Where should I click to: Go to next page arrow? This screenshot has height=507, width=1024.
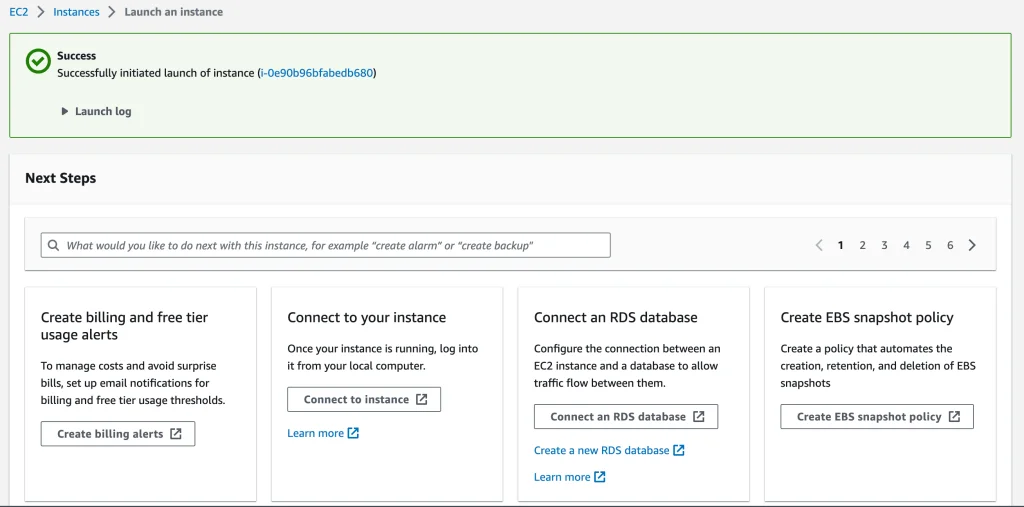pos(972,245)
